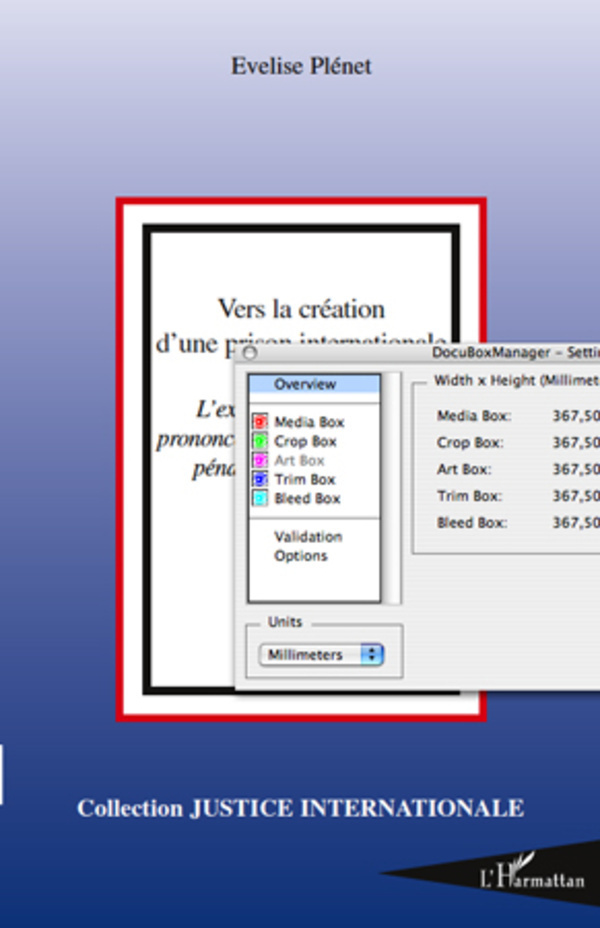600x928 pixels.
Task: Click the magenta Art Box icon
Action: 260,460
